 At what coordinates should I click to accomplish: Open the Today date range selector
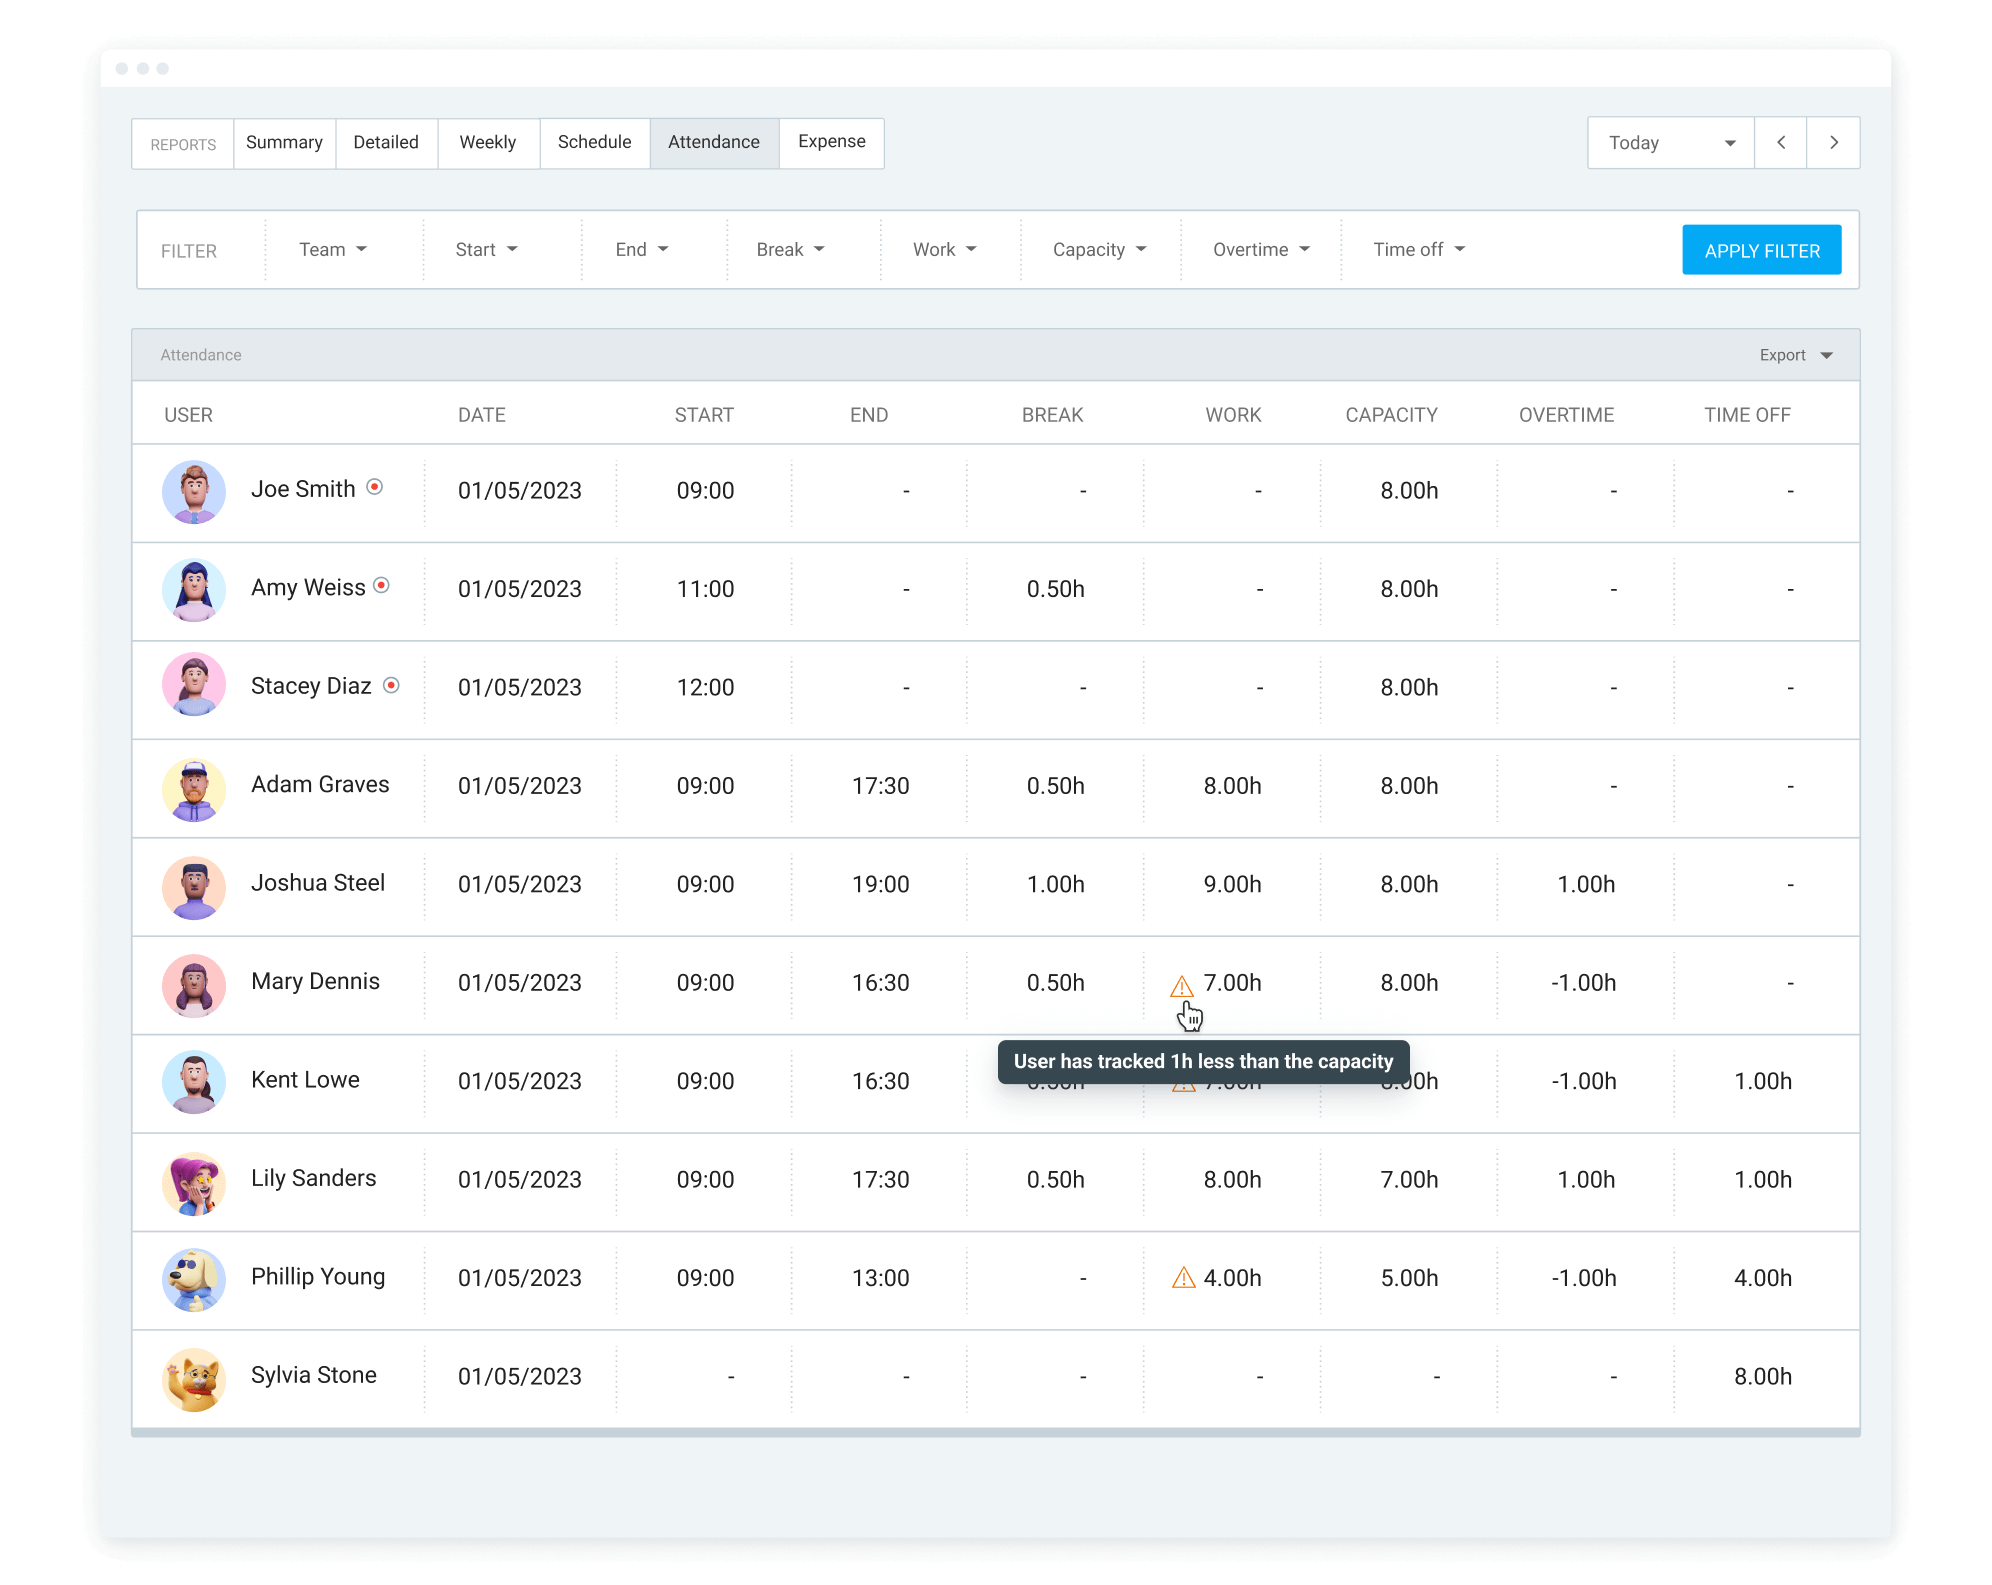tap(1670, 143)
